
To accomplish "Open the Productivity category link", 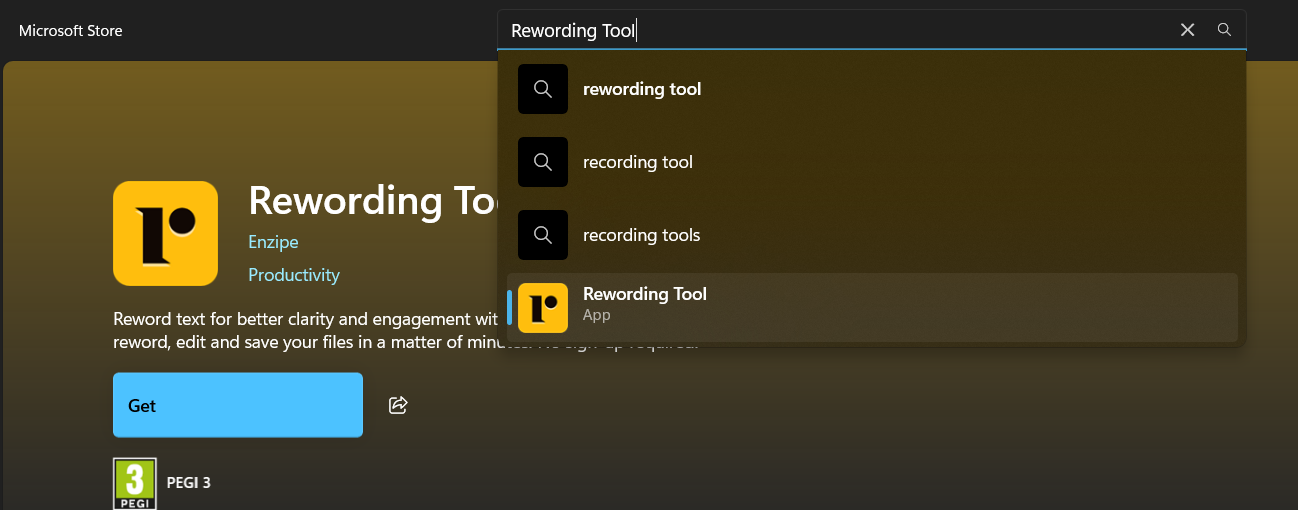I will tap(294, 275).
